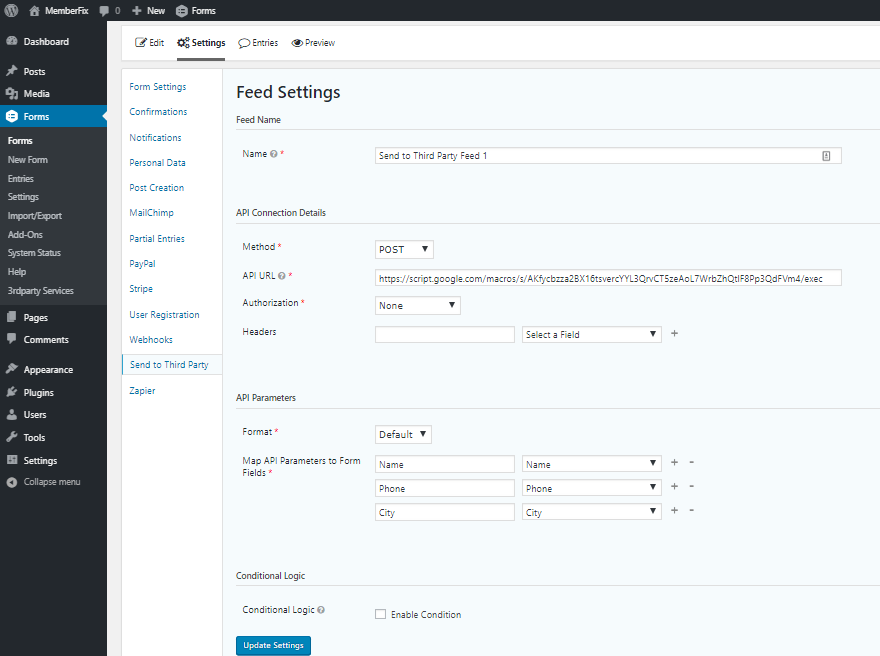
Task: Add a row after Phone parameter mapping
Action: 675,486
